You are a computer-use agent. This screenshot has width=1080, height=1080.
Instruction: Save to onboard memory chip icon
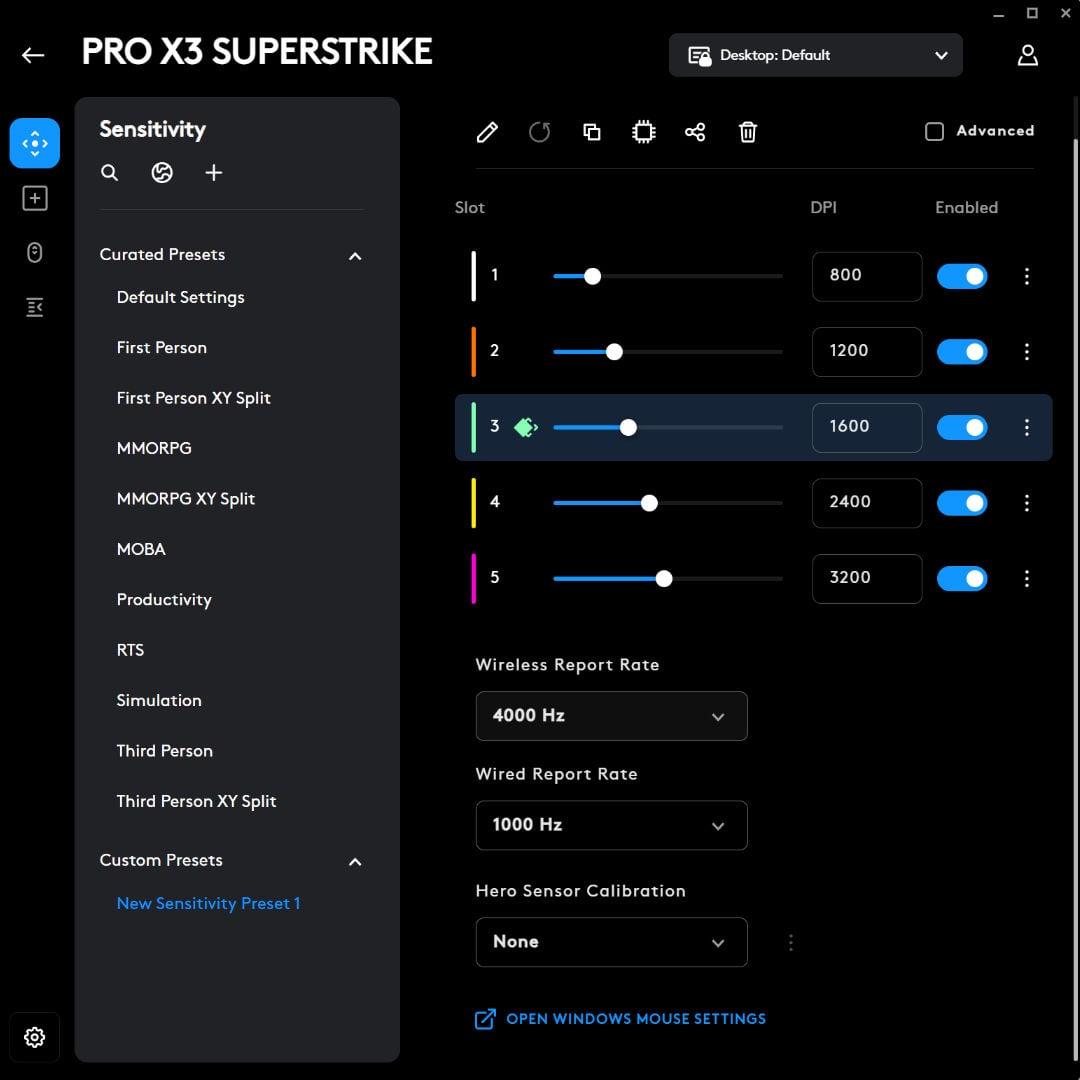coord(643,132)
